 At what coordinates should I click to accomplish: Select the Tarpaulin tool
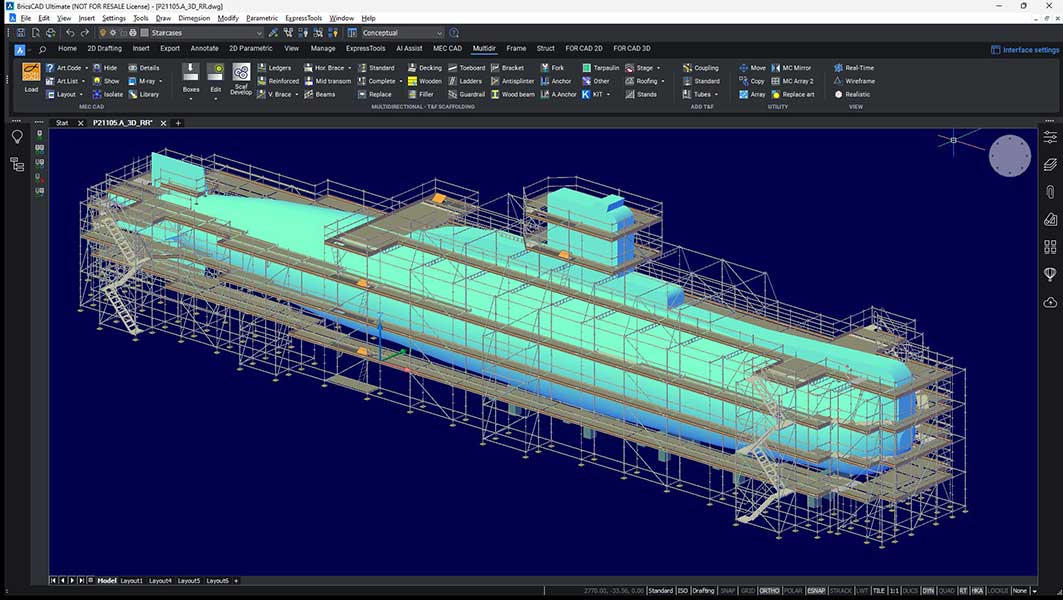605,67
